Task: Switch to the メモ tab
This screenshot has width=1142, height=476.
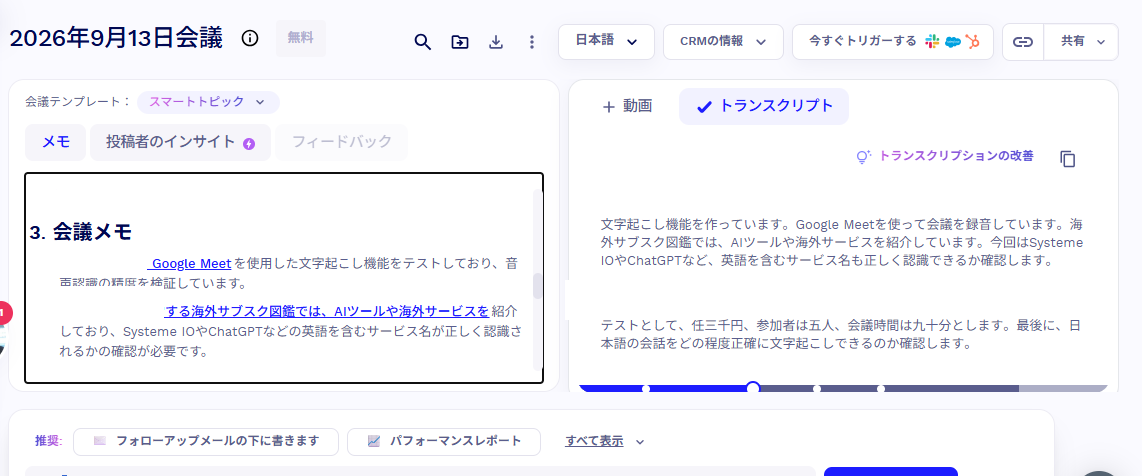Action: [56, 142]
